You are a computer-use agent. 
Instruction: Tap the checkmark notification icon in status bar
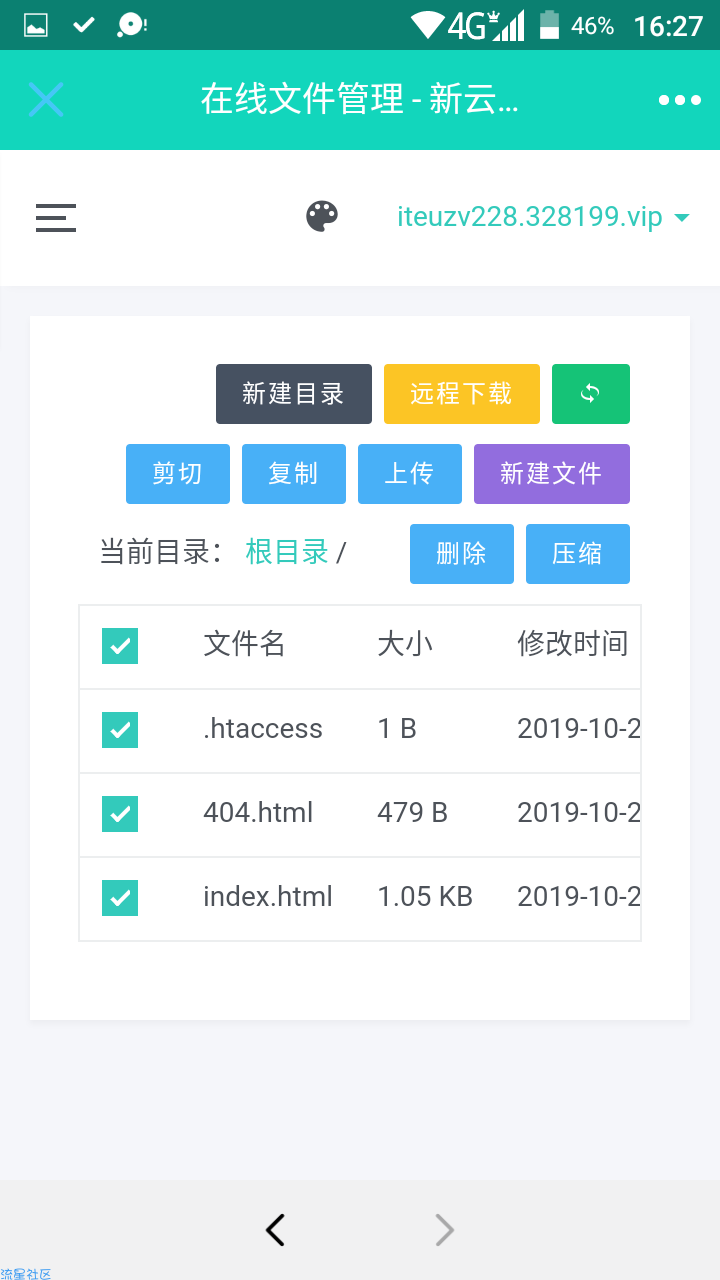[x=84, y=25]
